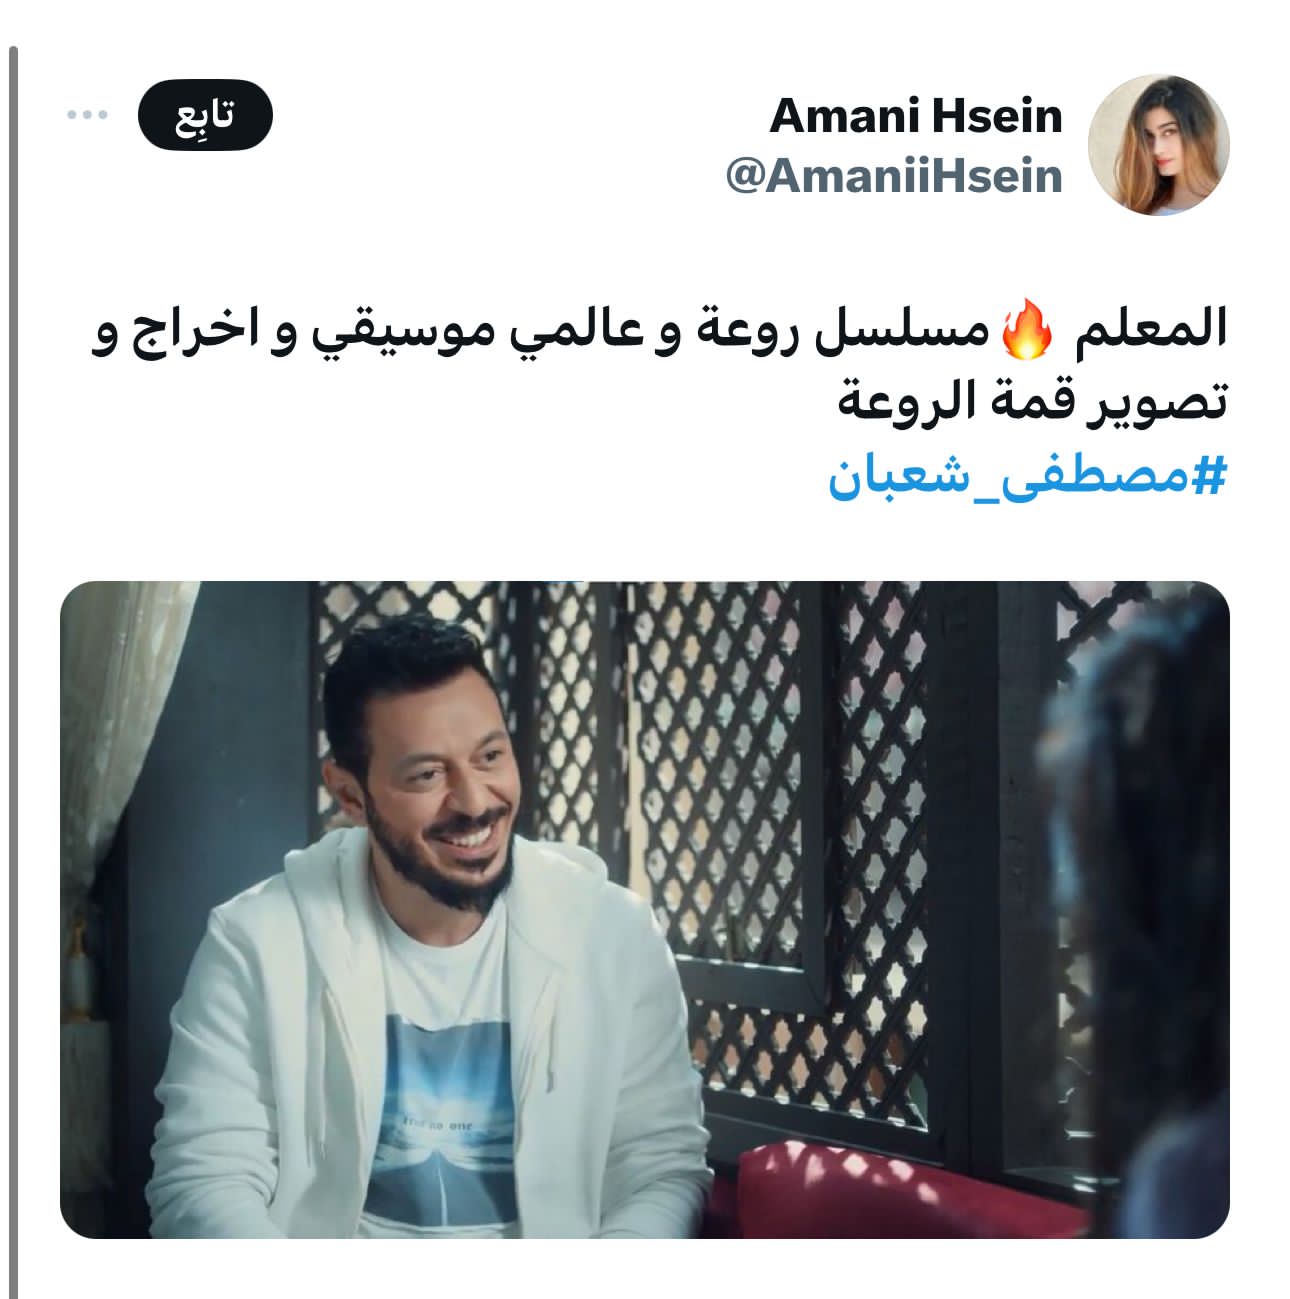Open the attached tweet photo
1290x1299 pixels.
pyautogui.click(x=645, y=909)
